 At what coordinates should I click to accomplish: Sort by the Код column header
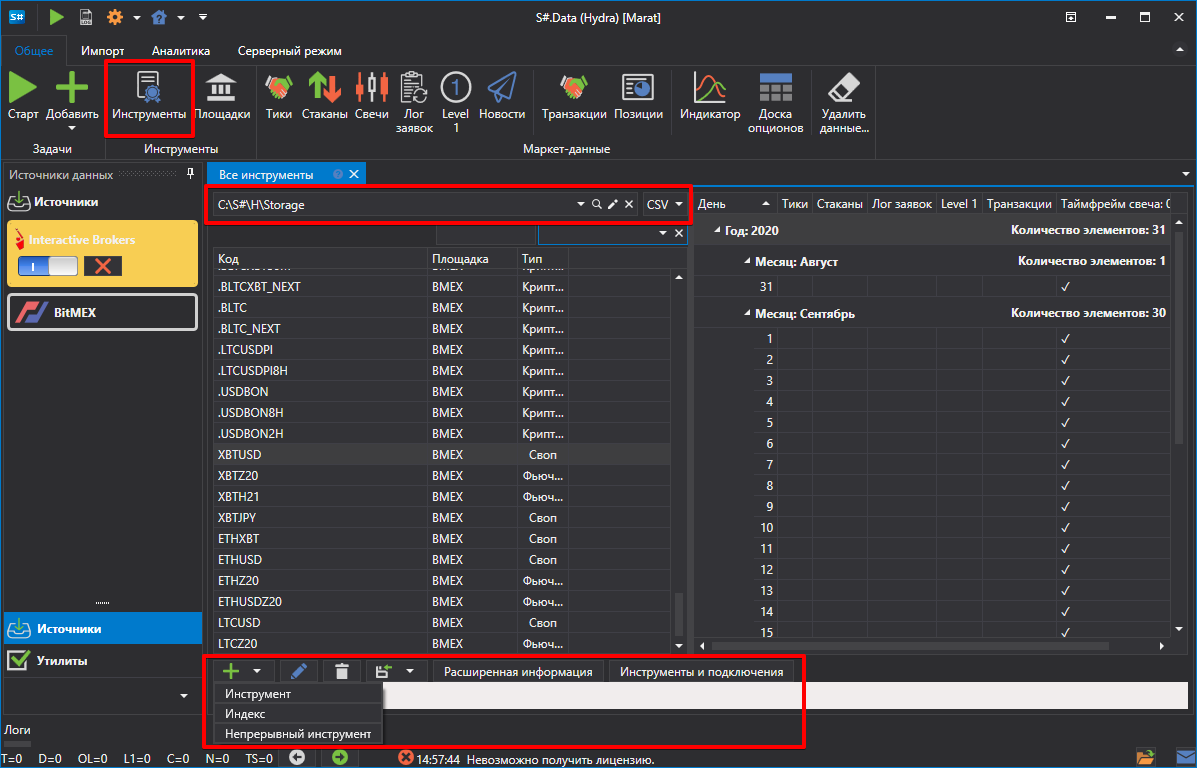tap(321, 259)
